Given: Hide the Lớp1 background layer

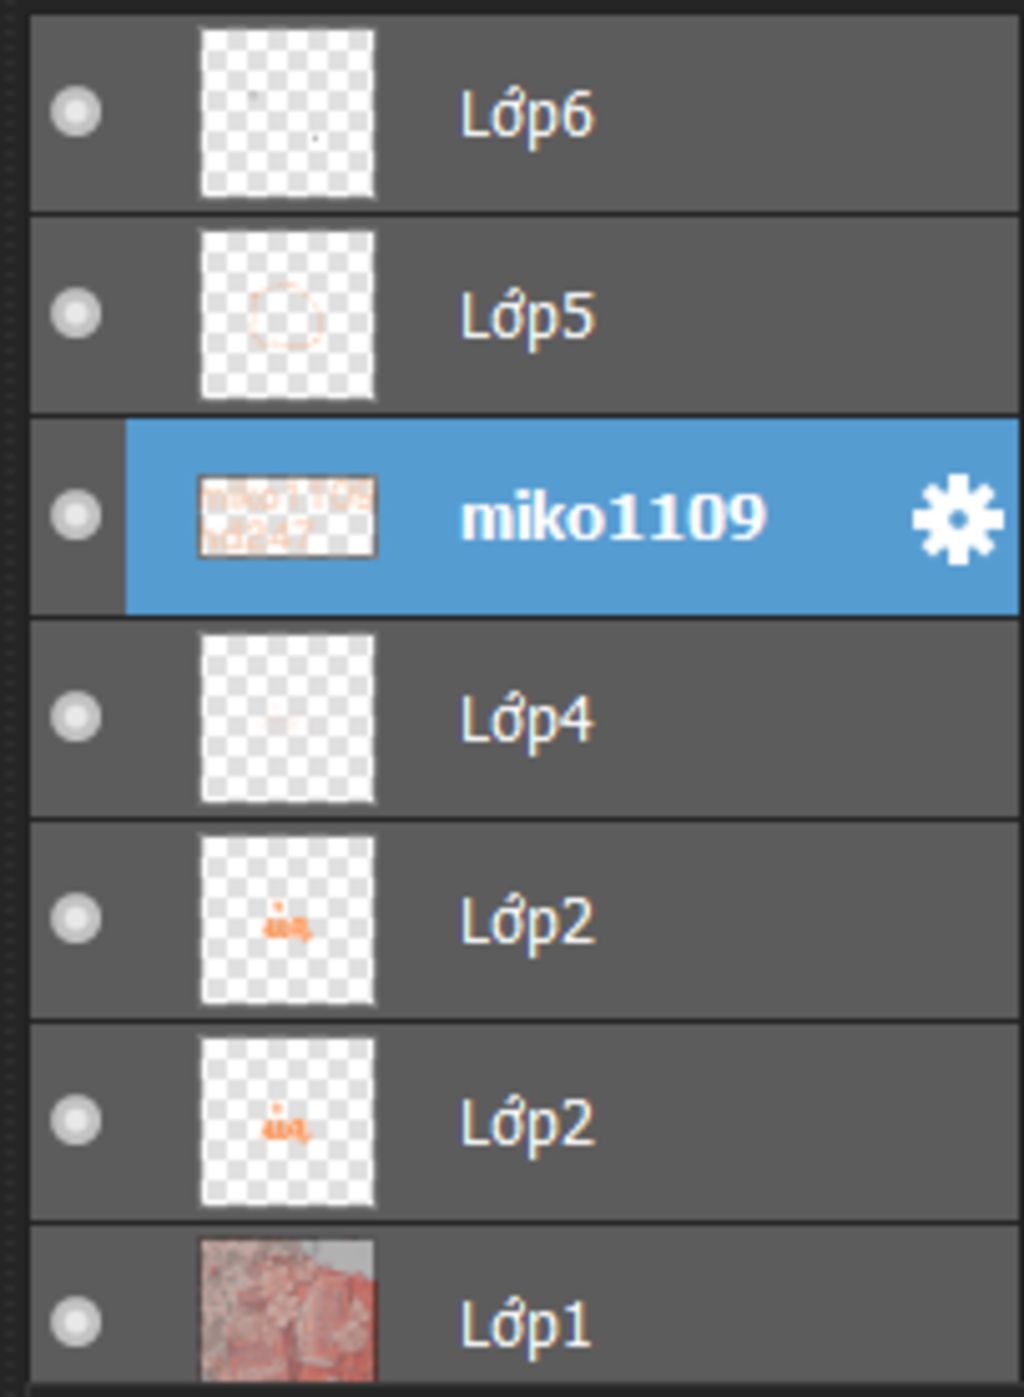Looking at the screenshot, I should (76, 1321).
